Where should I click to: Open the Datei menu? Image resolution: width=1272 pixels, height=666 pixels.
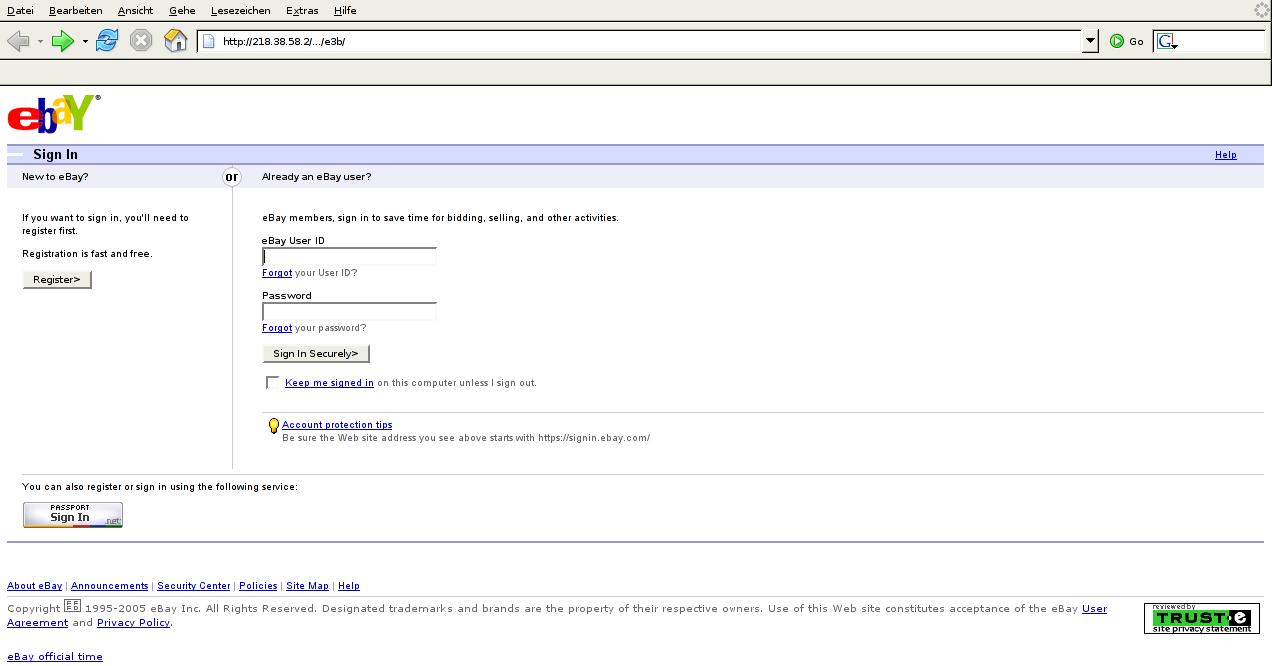[x=20, y=10]
